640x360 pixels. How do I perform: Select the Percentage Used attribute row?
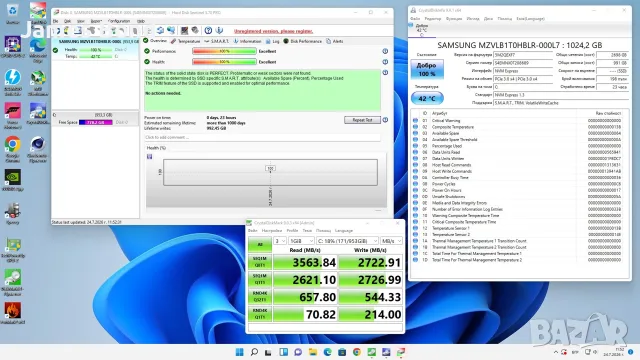click(517, 146)
